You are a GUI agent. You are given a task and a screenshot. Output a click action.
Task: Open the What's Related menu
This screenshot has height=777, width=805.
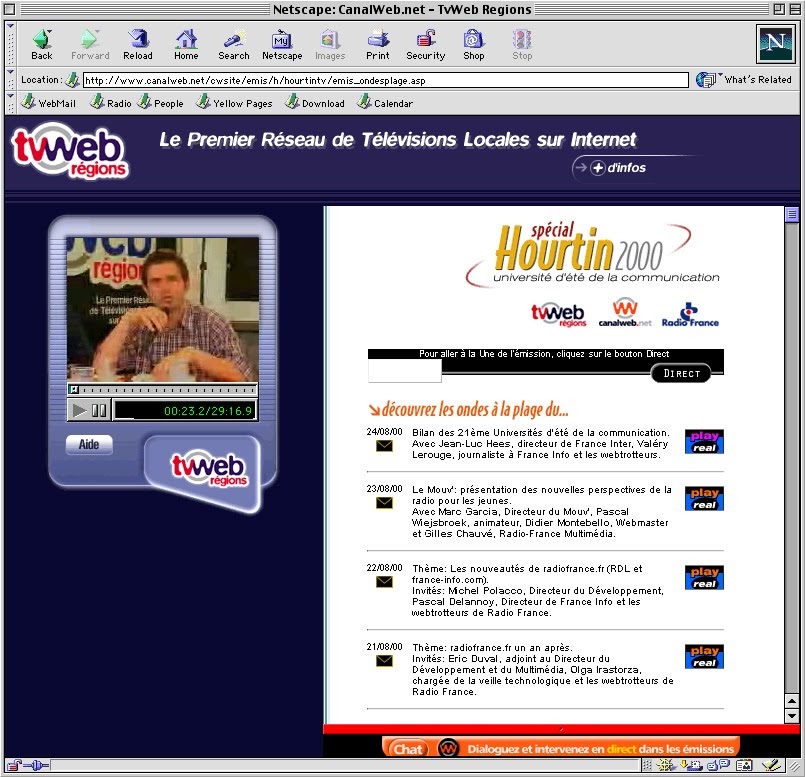744,80
